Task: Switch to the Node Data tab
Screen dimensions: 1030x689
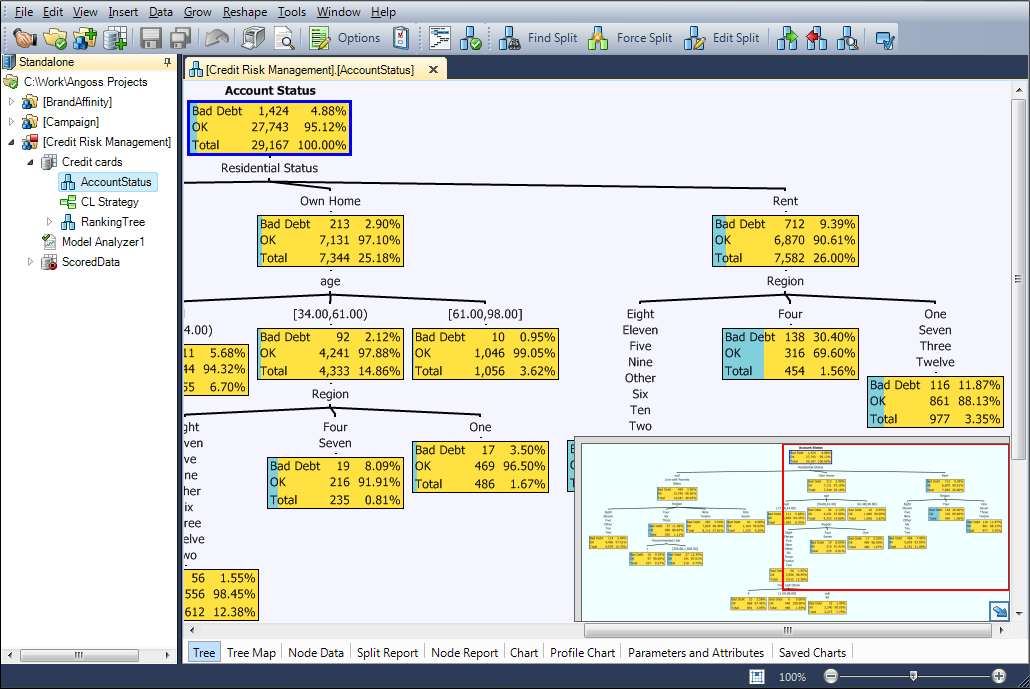Action: 316,652
